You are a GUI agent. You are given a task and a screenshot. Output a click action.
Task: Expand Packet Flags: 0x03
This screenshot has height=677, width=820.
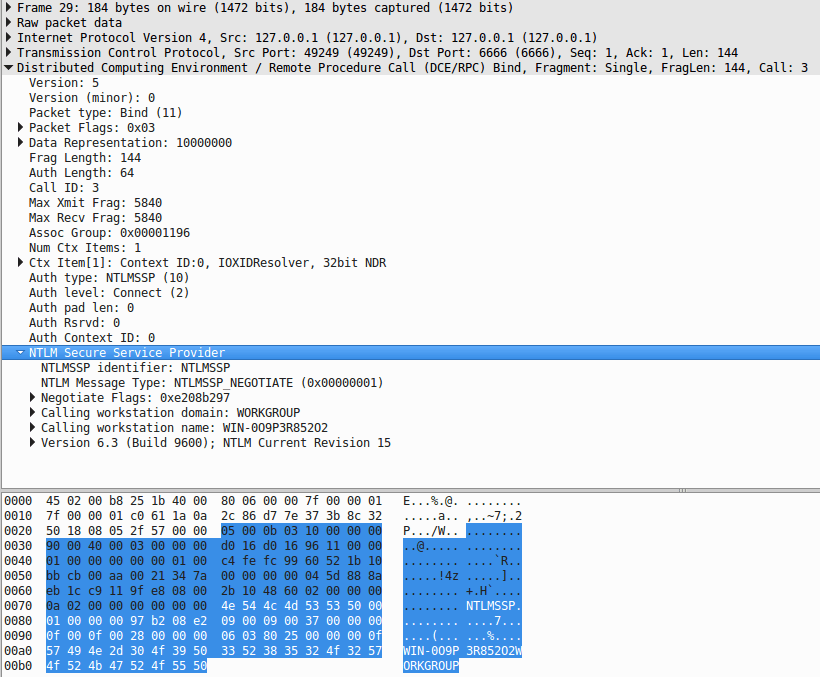21,128
